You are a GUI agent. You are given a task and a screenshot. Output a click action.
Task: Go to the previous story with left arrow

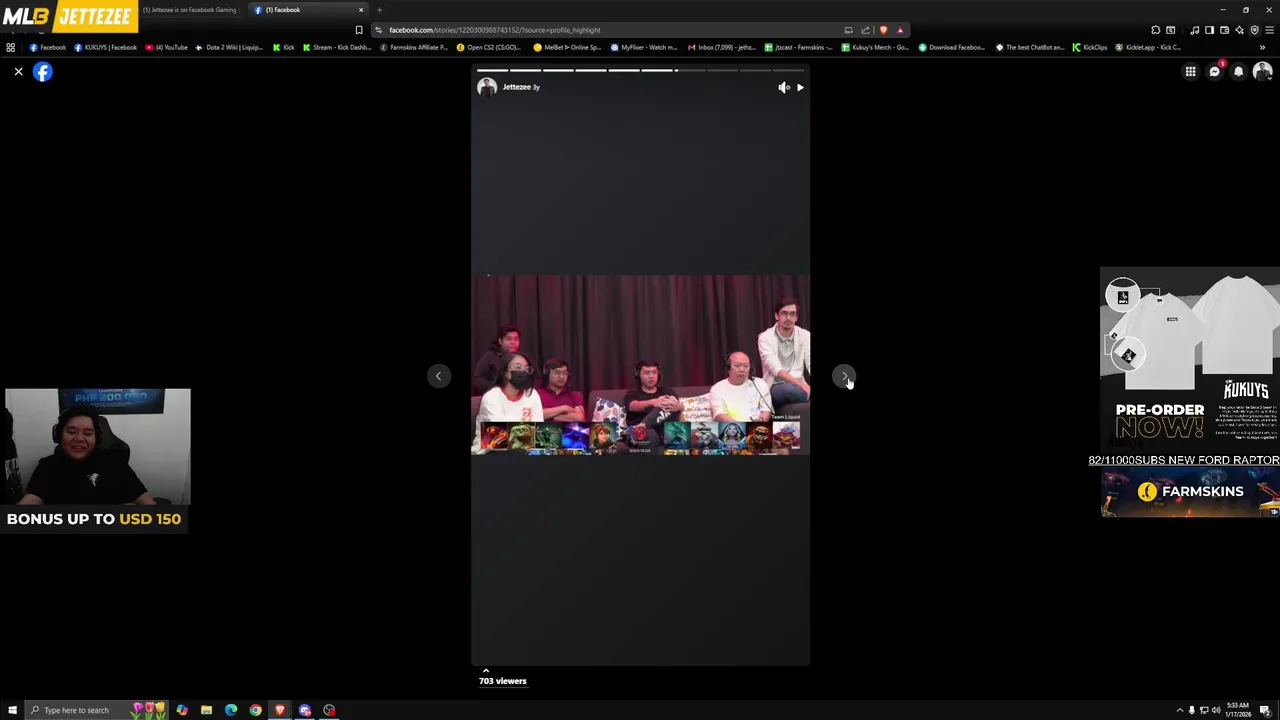438,376
